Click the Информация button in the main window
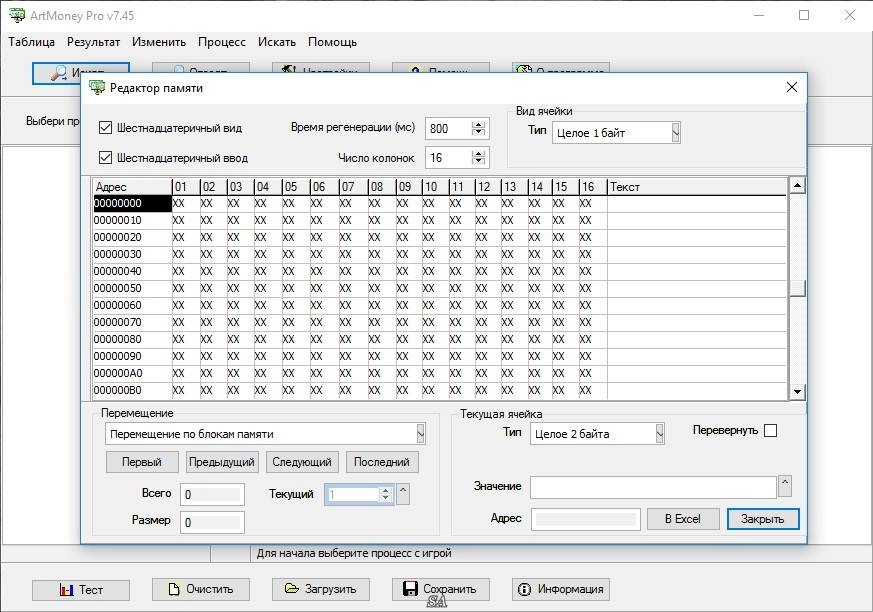This screenshot has height=612, width=873. (x=561, y=589)
